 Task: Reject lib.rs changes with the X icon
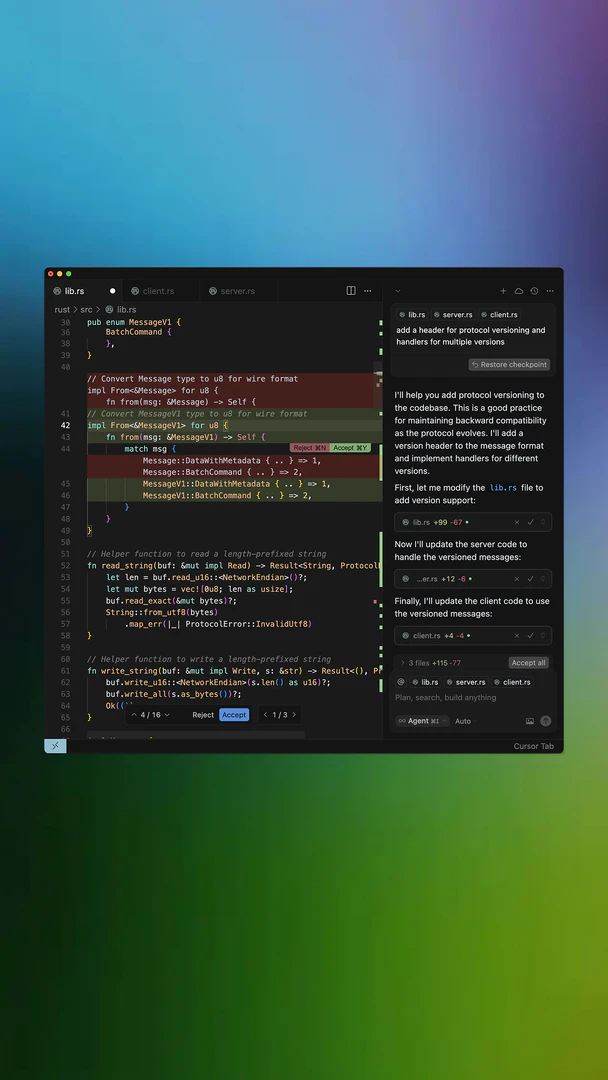517,522
